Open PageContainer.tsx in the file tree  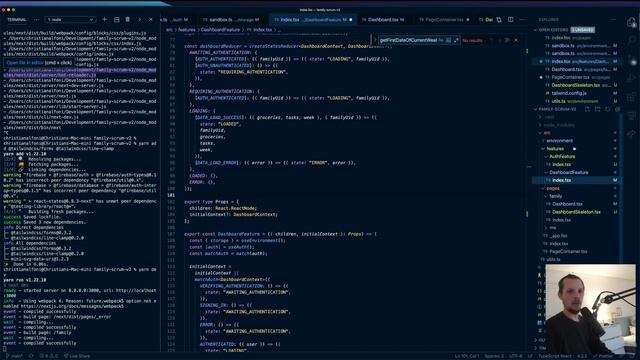[x=577, y=251]
